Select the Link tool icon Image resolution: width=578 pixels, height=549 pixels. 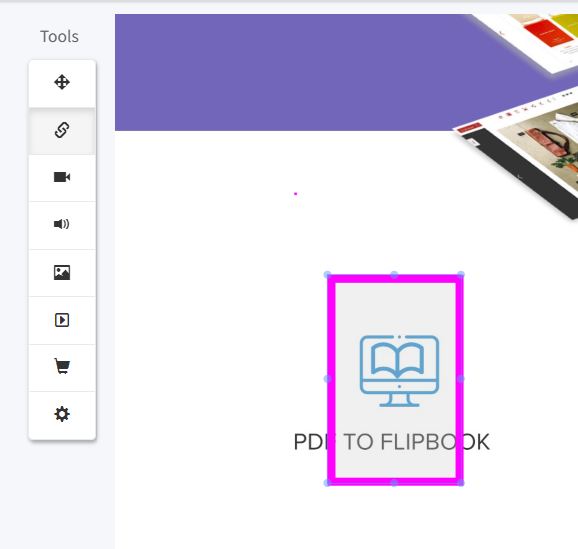pyautogui.click(x=62, y=130)
